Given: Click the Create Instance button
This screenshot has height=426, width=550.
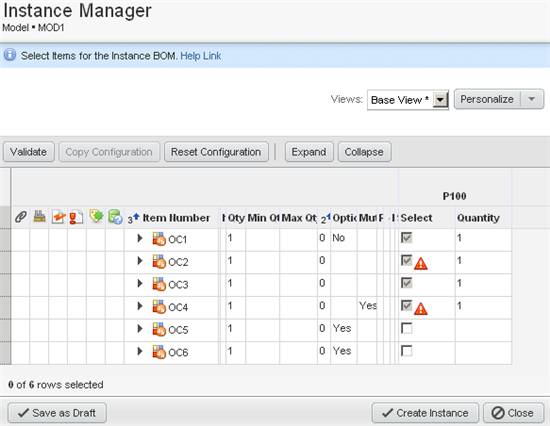Looking at the screenshot, I should pyautogui.click(x=425, y=413).
